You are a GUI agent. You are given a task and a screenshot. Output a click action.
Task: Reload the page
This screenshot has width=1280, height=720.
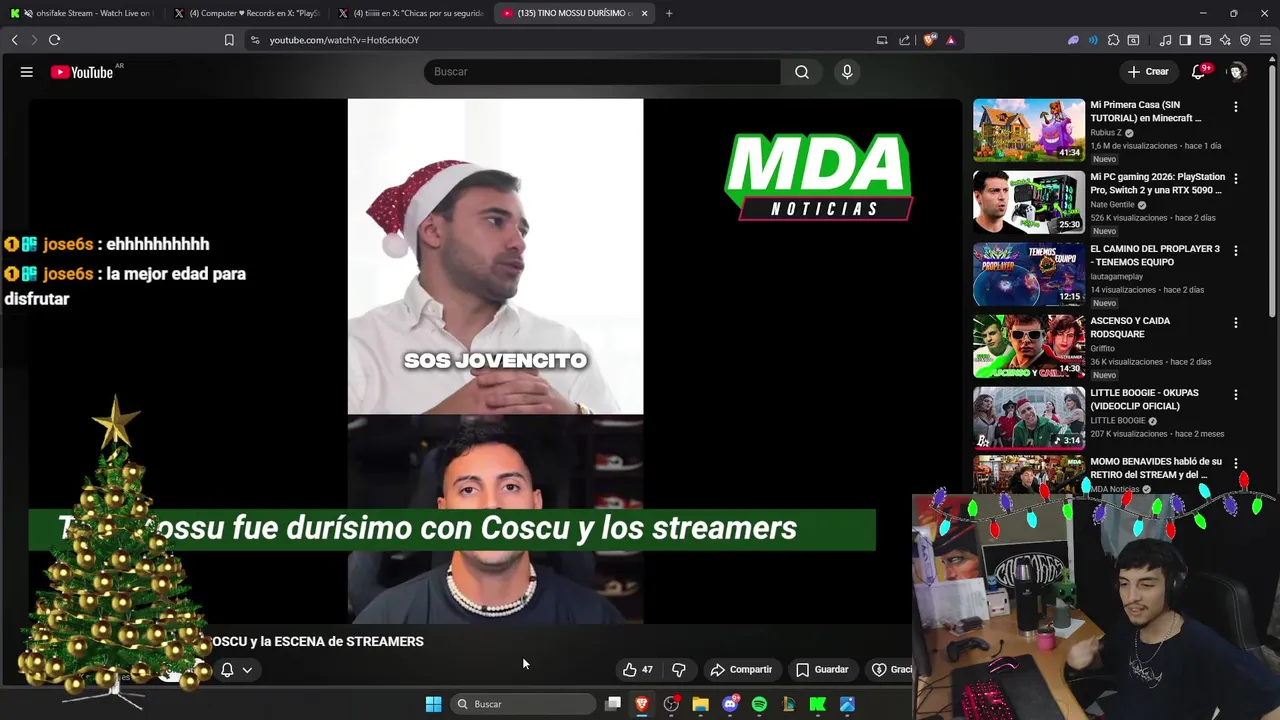54,40
